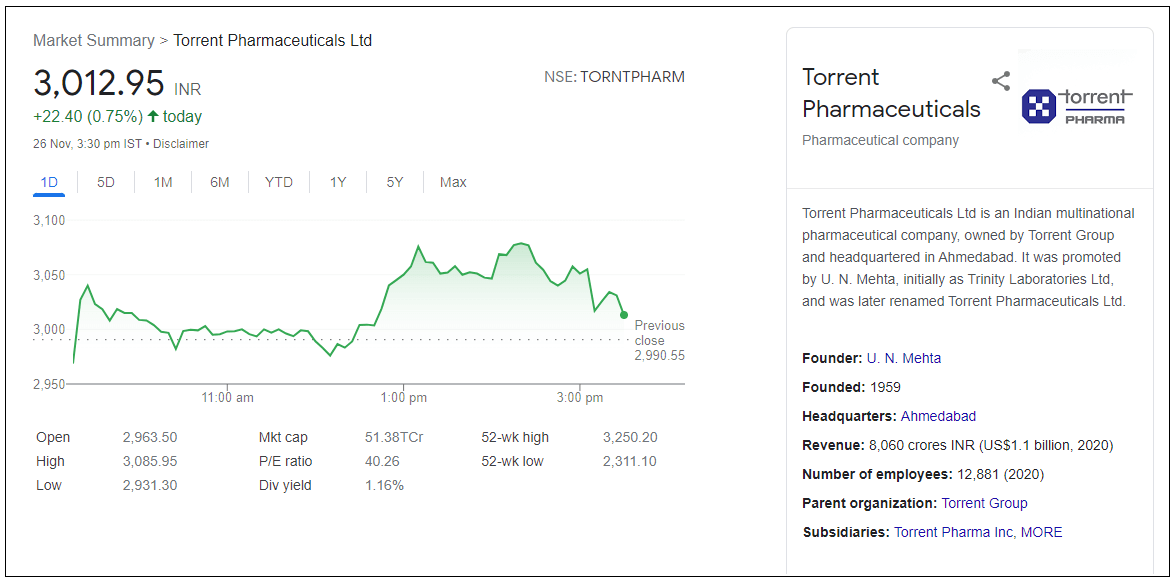This screenshot has width=1174, height=581.
Task: Follow the Torrent Group parent organization link
Action: coord(984,503)
